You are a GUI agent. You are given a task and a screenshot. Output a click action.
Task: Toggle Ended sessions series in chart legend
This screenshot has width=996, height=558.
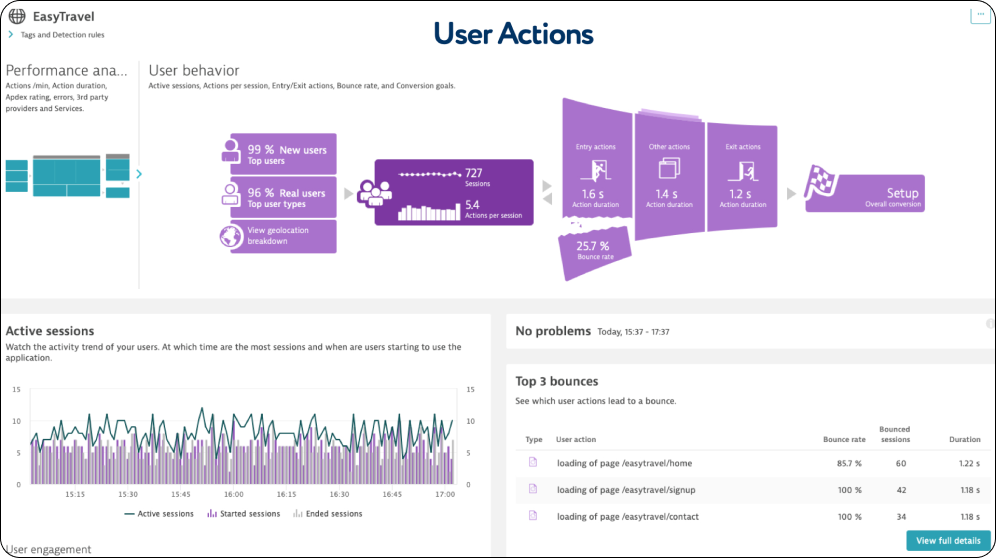click(x=327, y=514)
